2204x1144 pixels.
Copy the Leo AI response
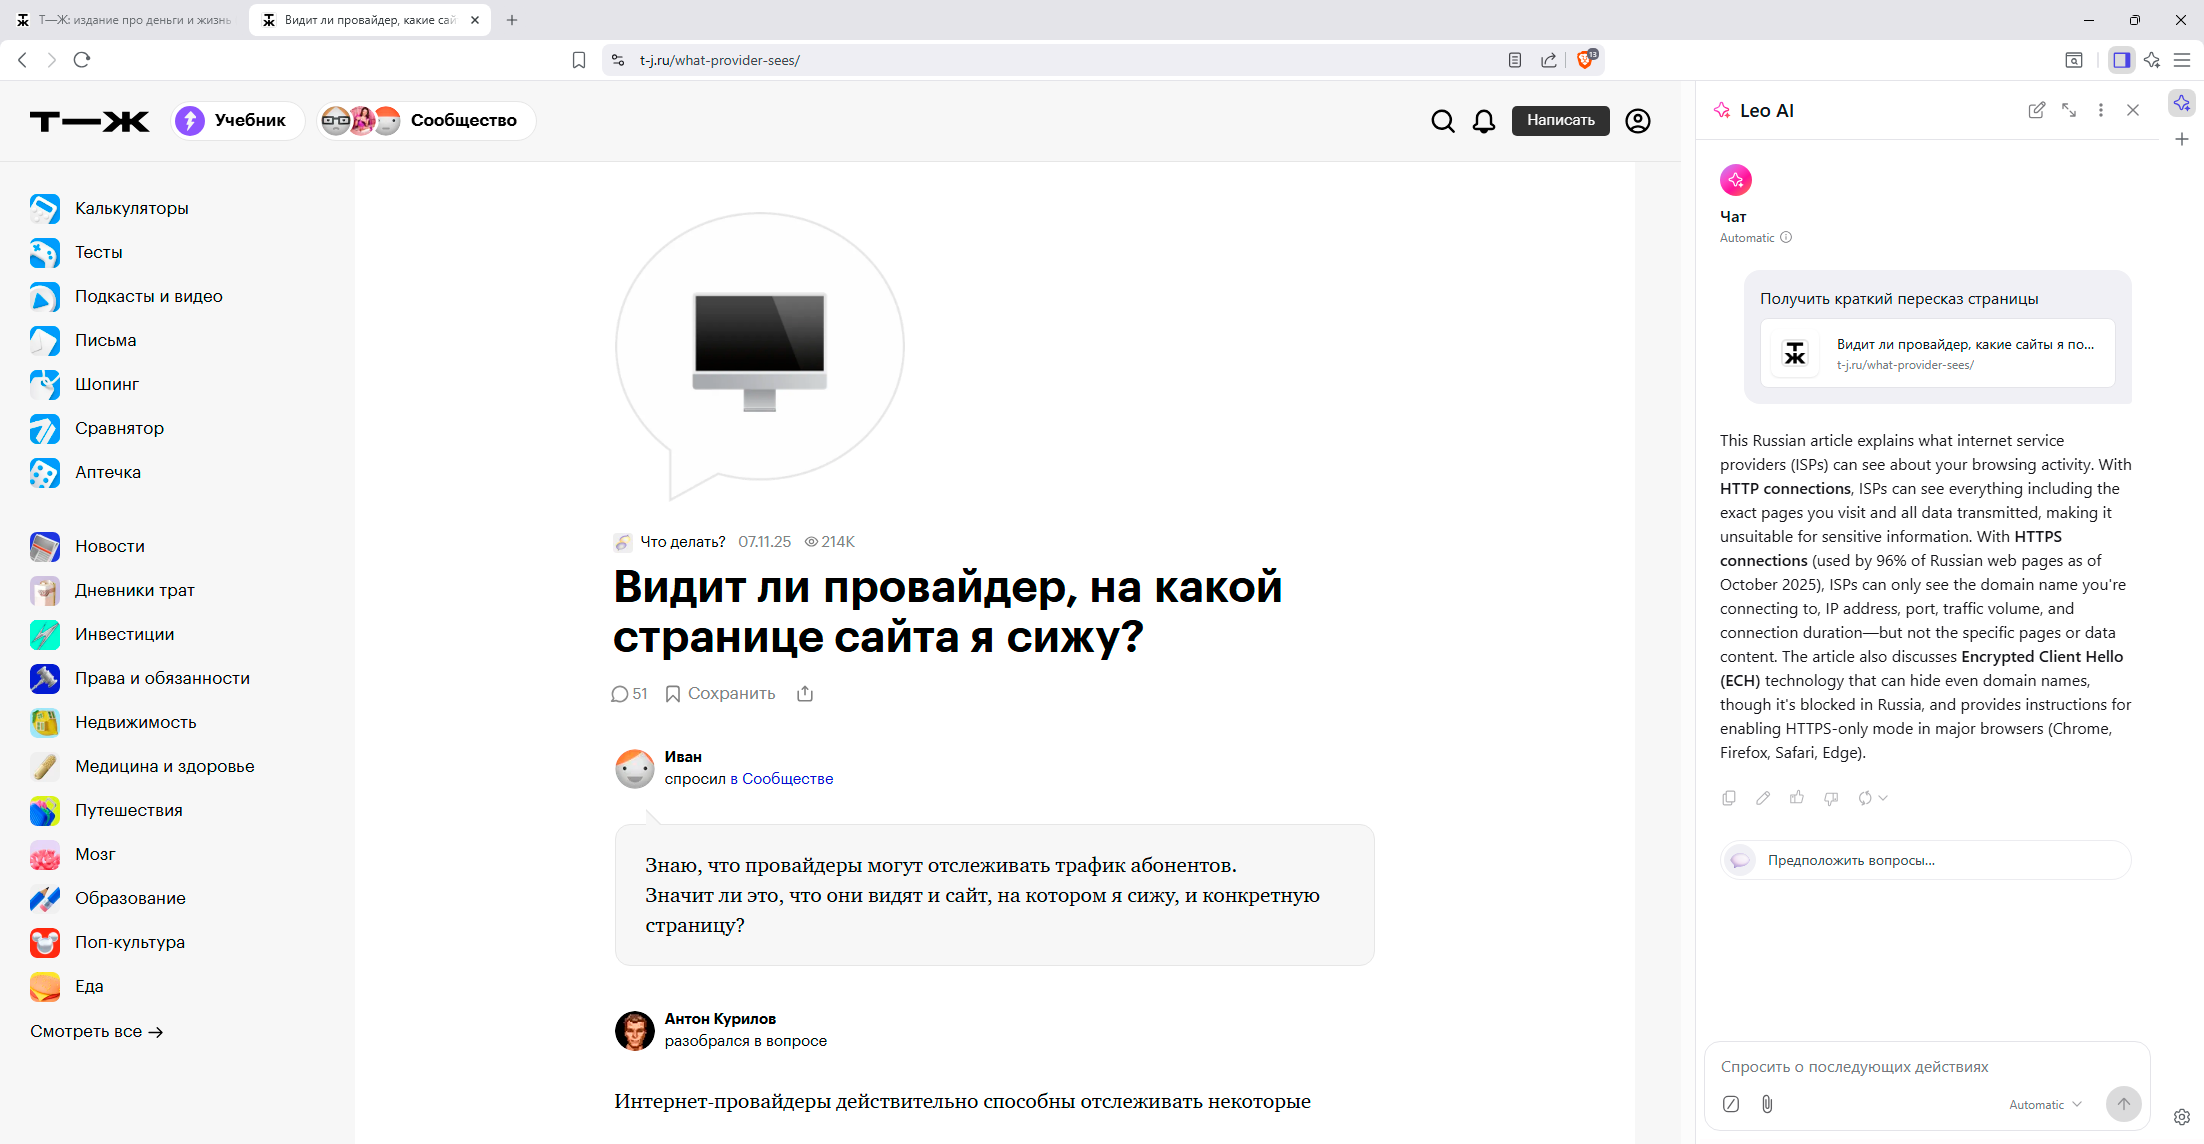1729,798
